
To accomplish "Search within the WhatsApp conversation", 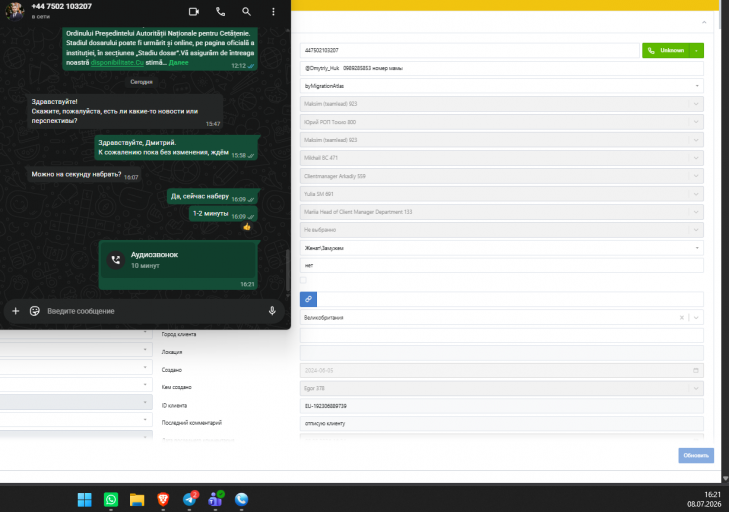I will coord(246,12).
